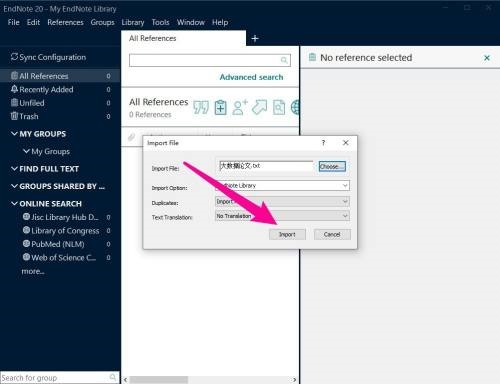Close the Import File dialog
This screenshot has height=384, width=500.
346,143
